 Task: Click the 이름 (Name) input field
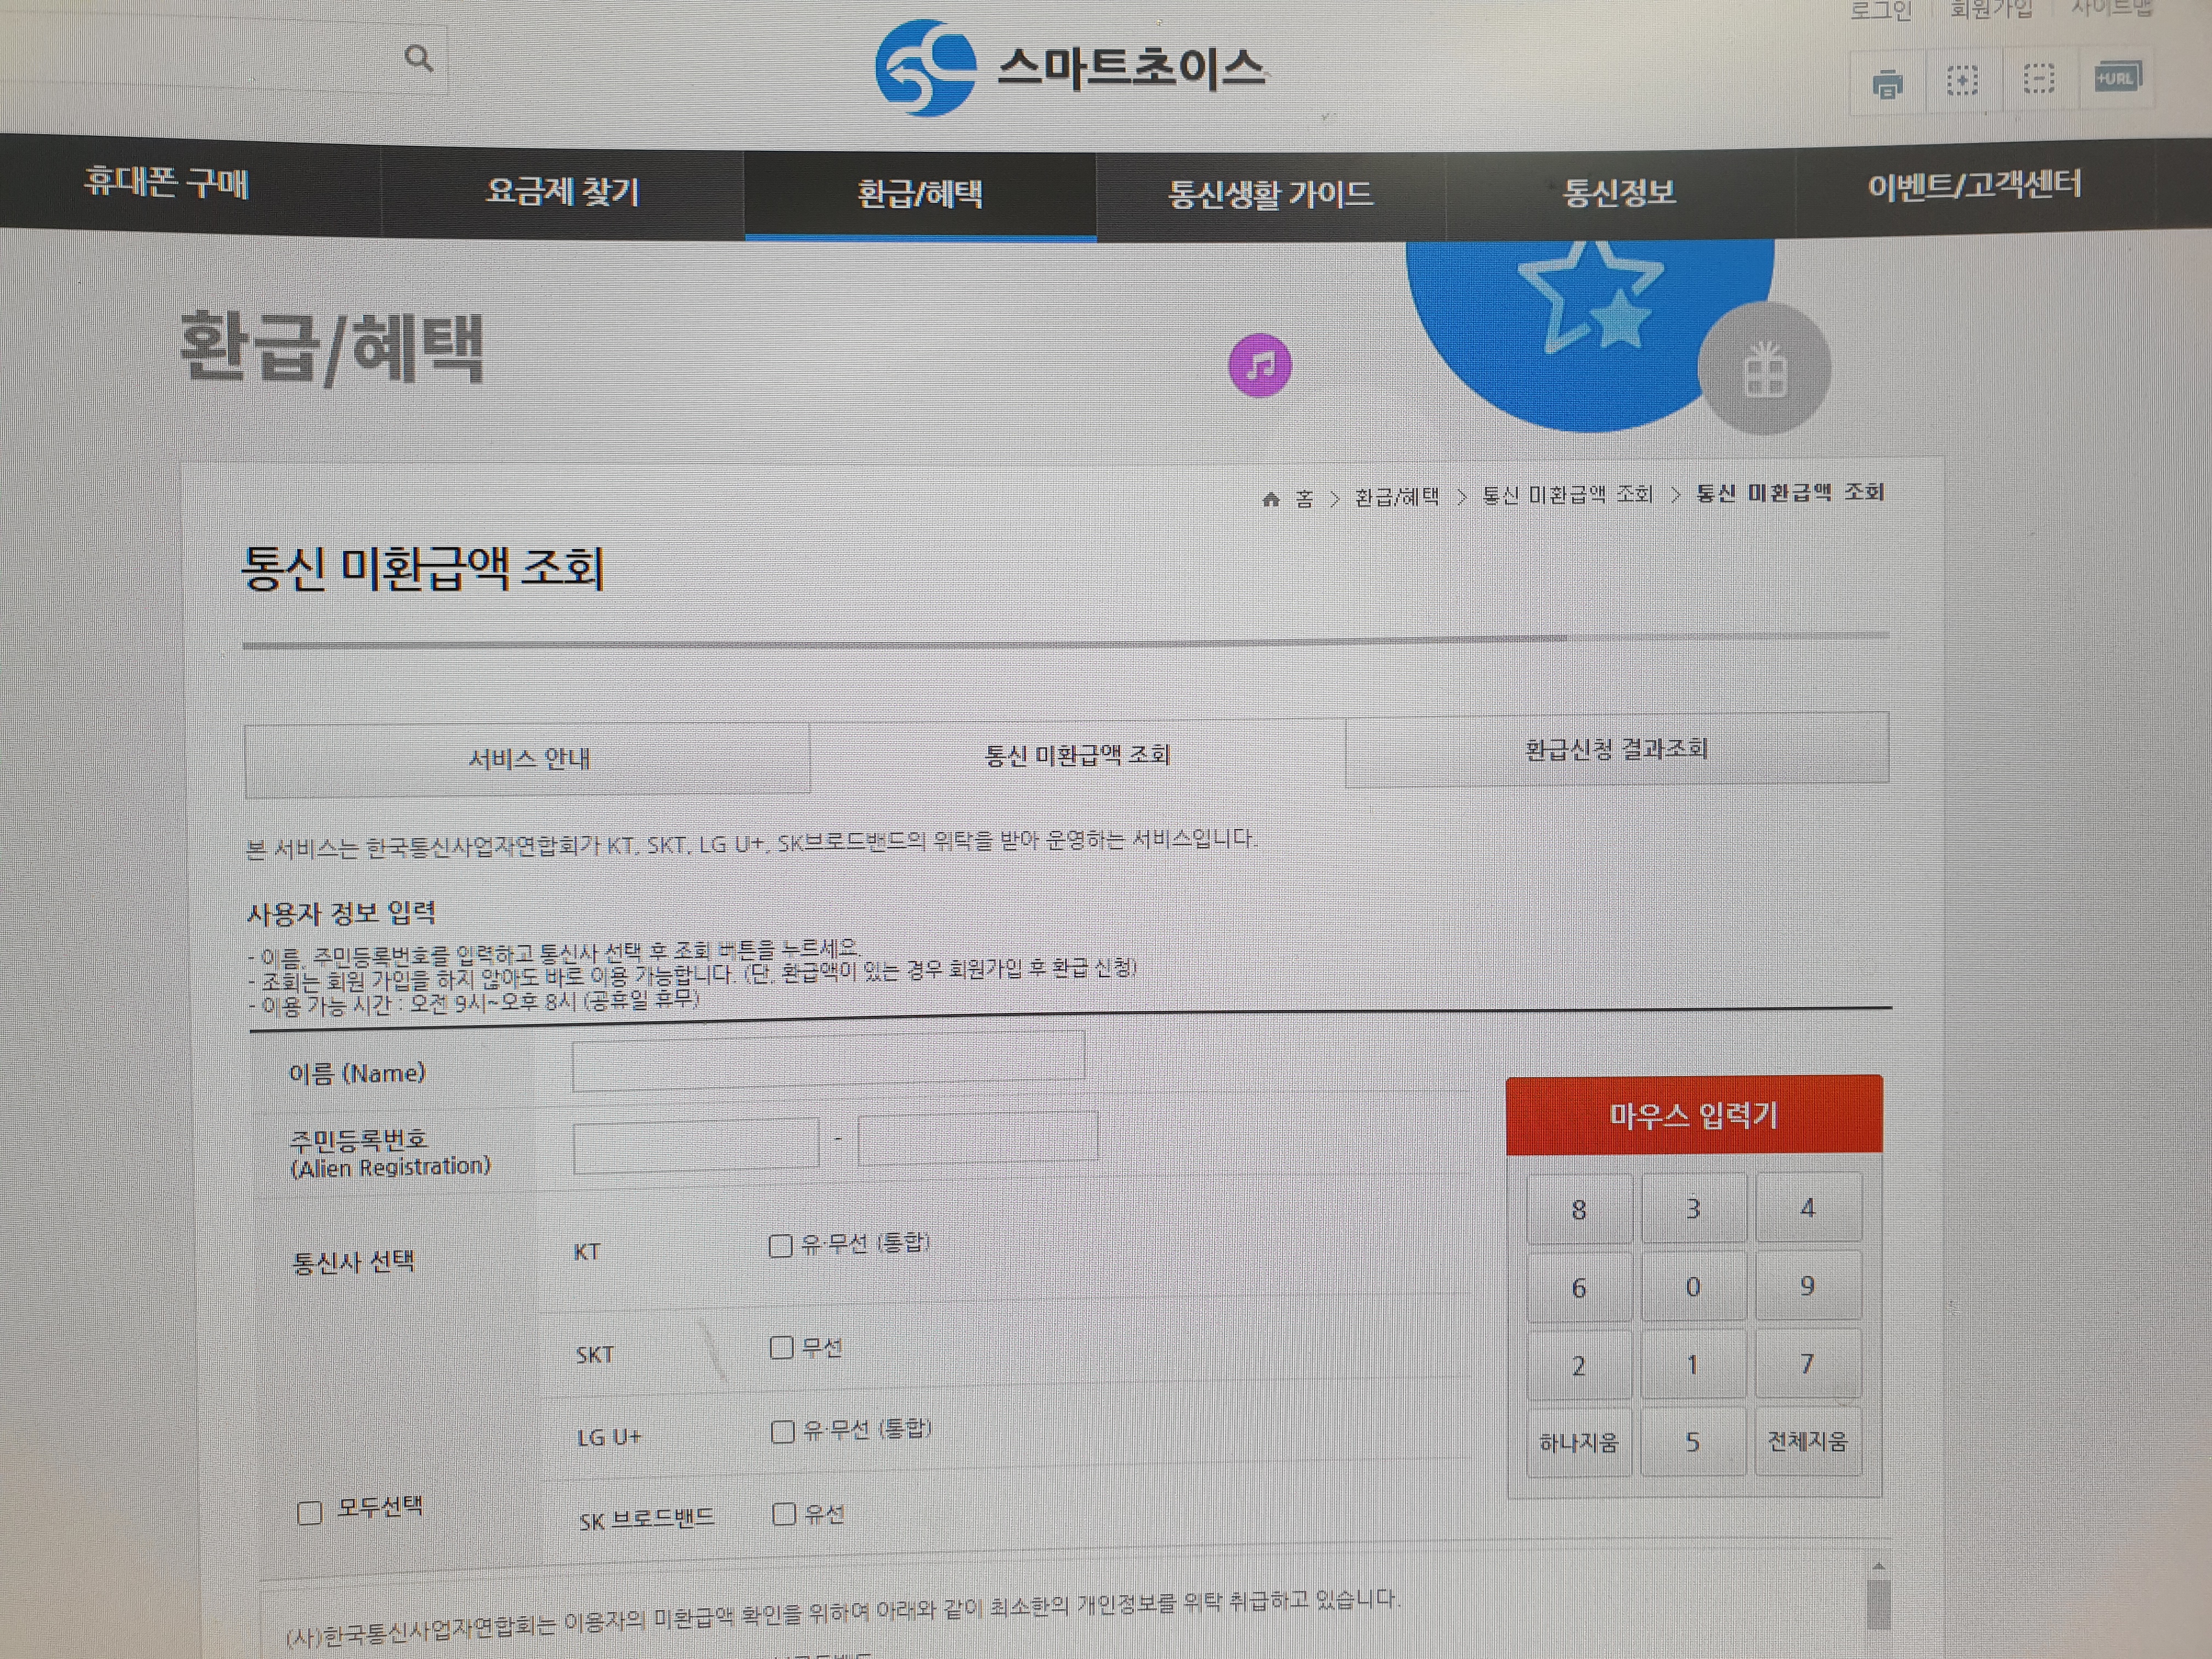[x=827, y=1059]
